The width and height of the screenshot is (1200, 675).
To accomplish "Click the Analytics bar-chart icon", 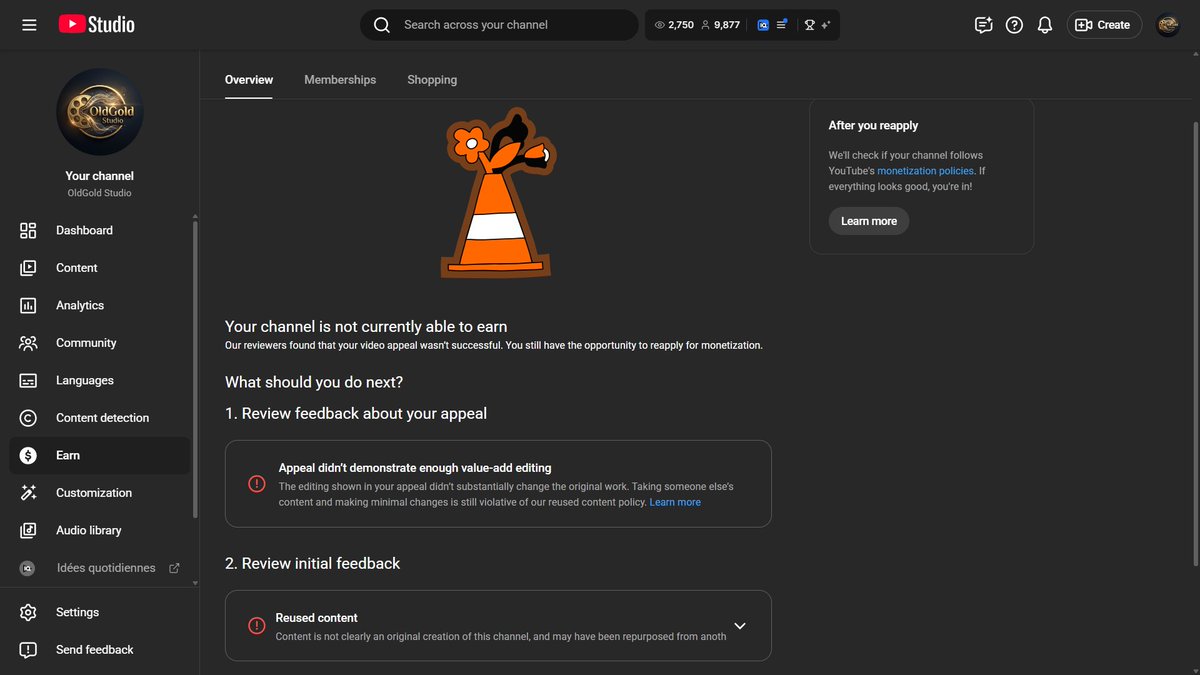I will [28, 305].
